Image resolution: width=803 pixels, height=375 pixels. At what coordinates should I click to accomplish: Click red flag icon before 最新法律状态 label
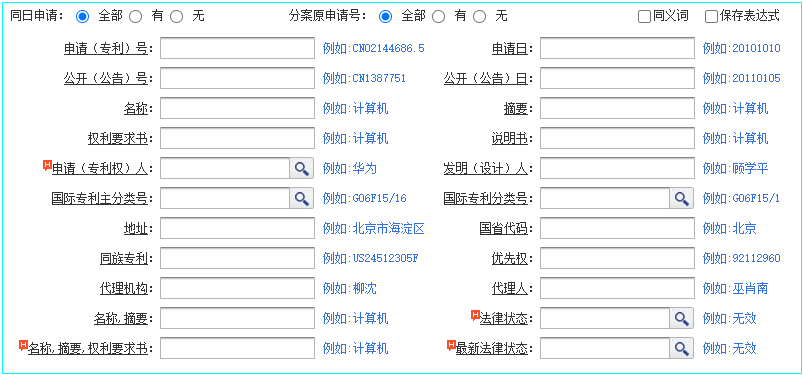(x=451, y=345)
